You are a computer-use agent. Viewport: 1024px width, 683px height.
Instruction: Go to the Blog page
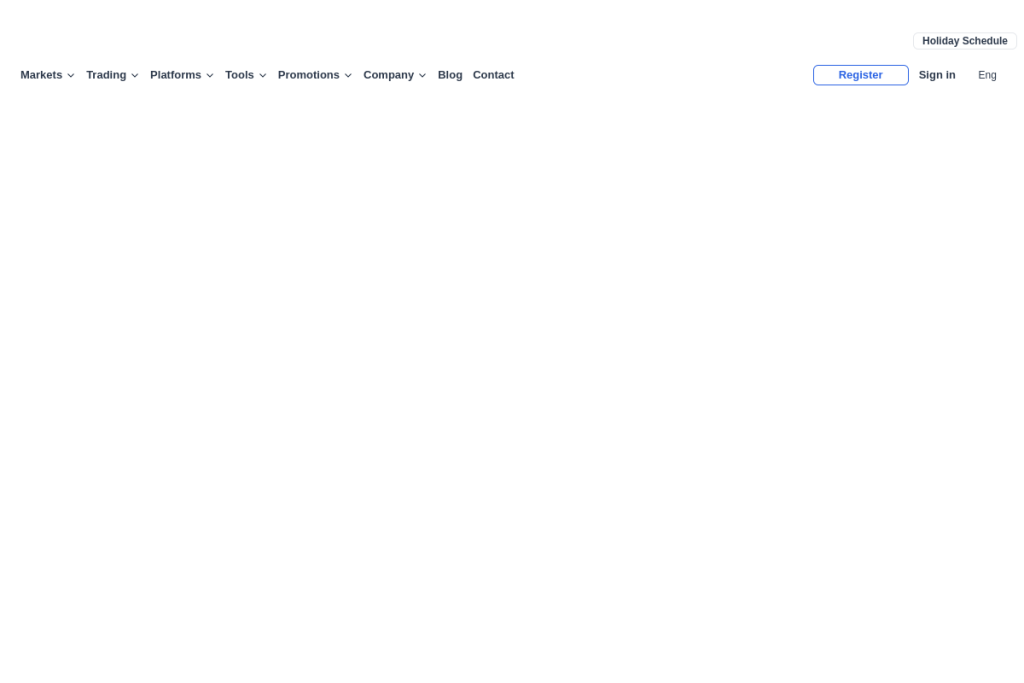pos(450,75)
